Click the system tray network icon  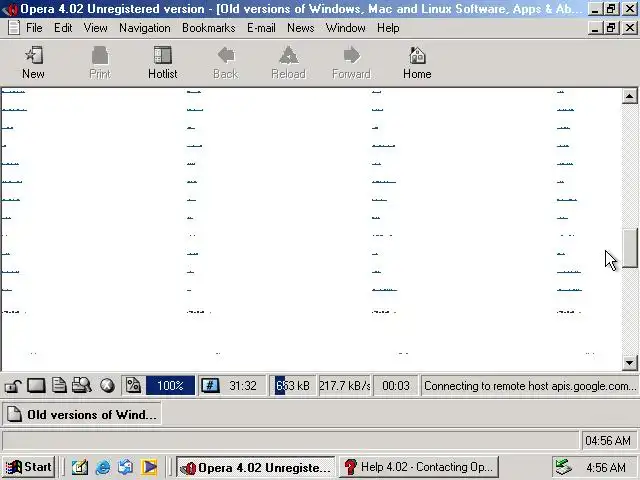(x=563, y=467)
